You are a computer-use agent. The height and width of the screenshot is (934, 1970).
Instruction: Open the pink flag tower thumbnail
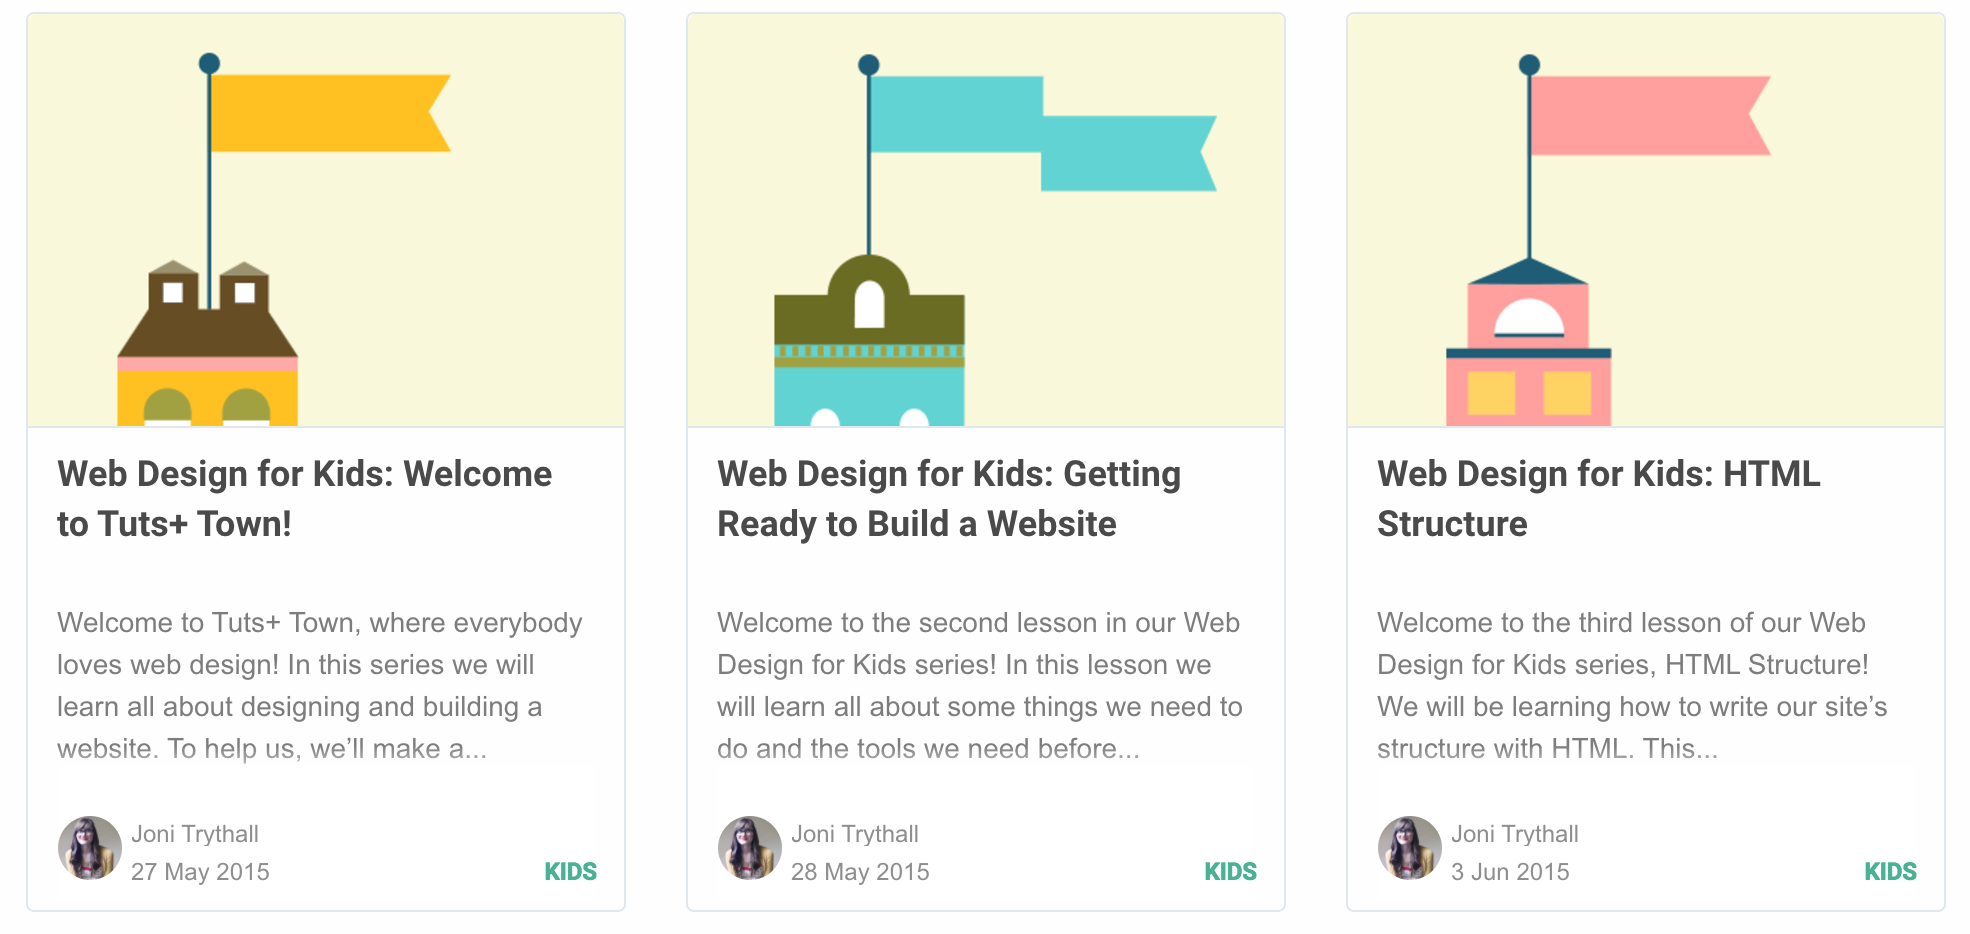click(x=1645, y=221)
